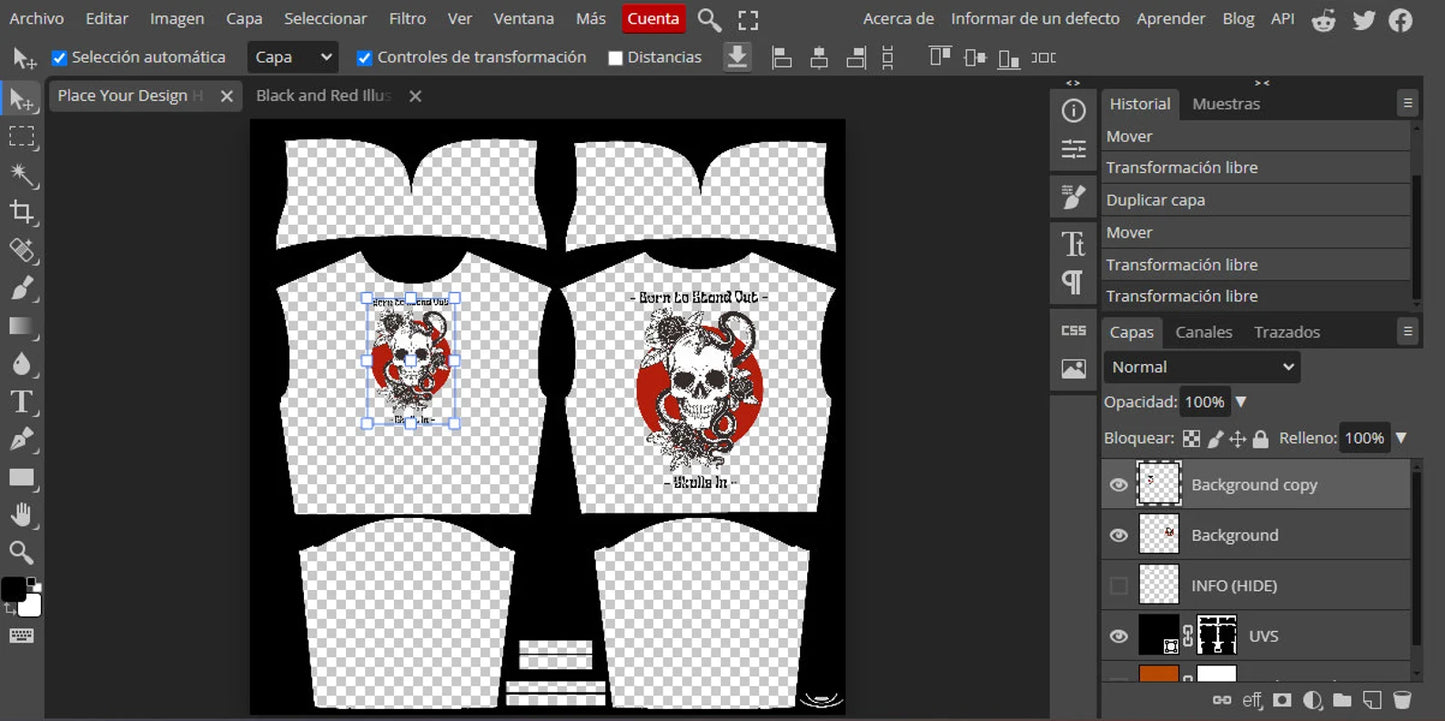Disable the Selección automática checkbox
Screen dimensions: 1445x721
pyautogui.click(x=59, y=58)
